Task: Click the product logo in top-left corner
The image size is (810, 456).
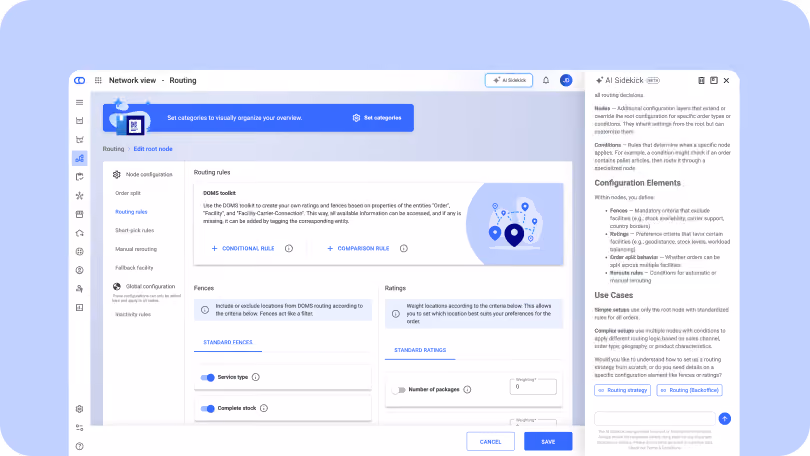Action: click(80, 81)
